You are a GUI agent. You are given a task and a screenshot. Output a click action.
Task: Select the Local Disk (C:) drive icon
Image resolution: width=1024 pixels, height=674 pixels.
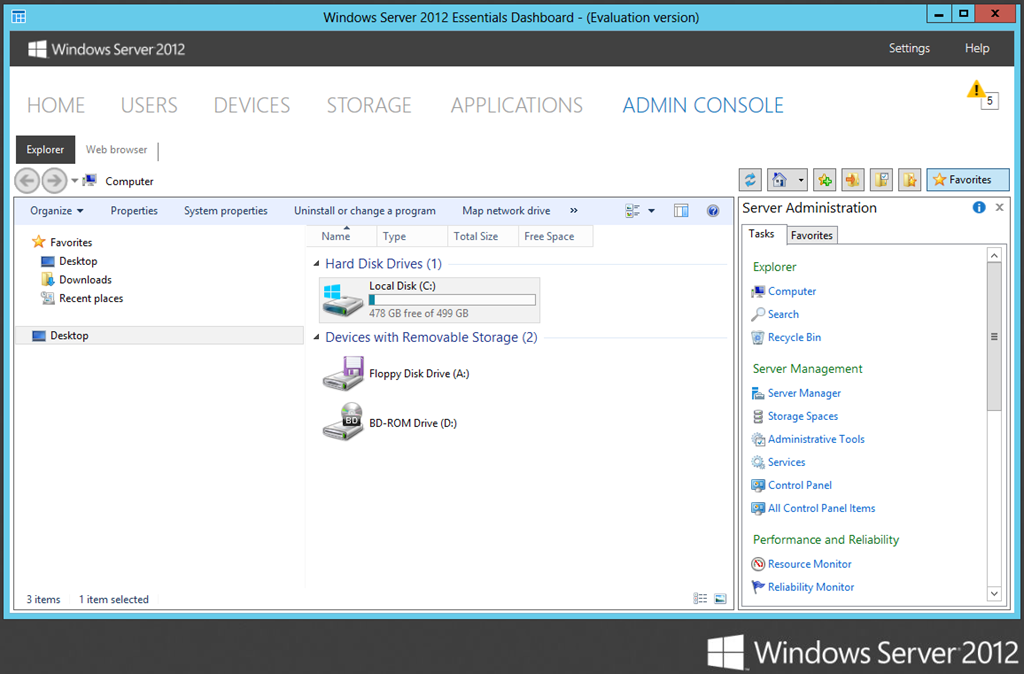342,300
